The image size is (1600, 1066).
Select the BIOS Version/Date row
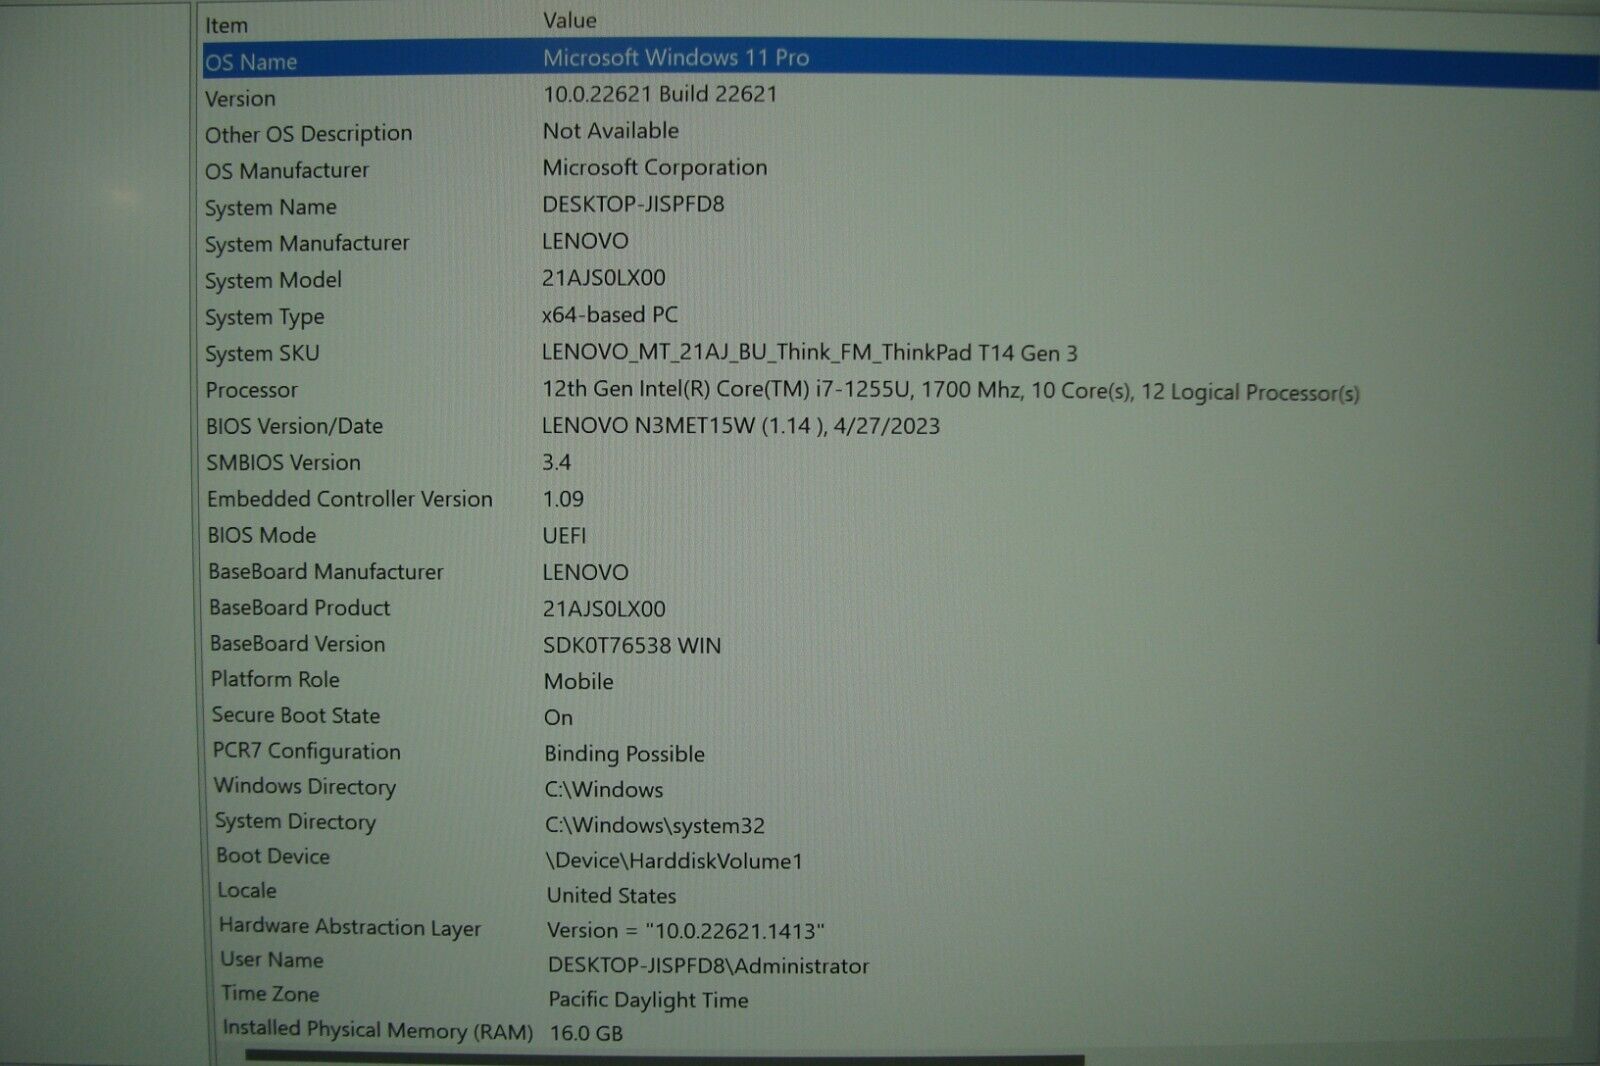(x=295, y=427)
